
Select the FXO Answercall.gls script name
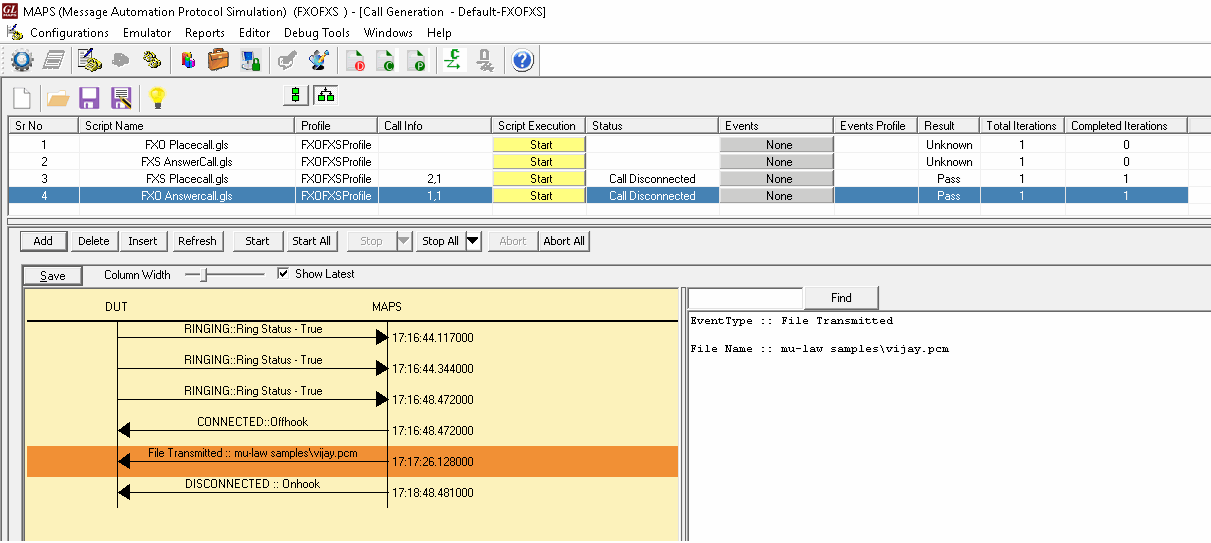pos(188,196)
